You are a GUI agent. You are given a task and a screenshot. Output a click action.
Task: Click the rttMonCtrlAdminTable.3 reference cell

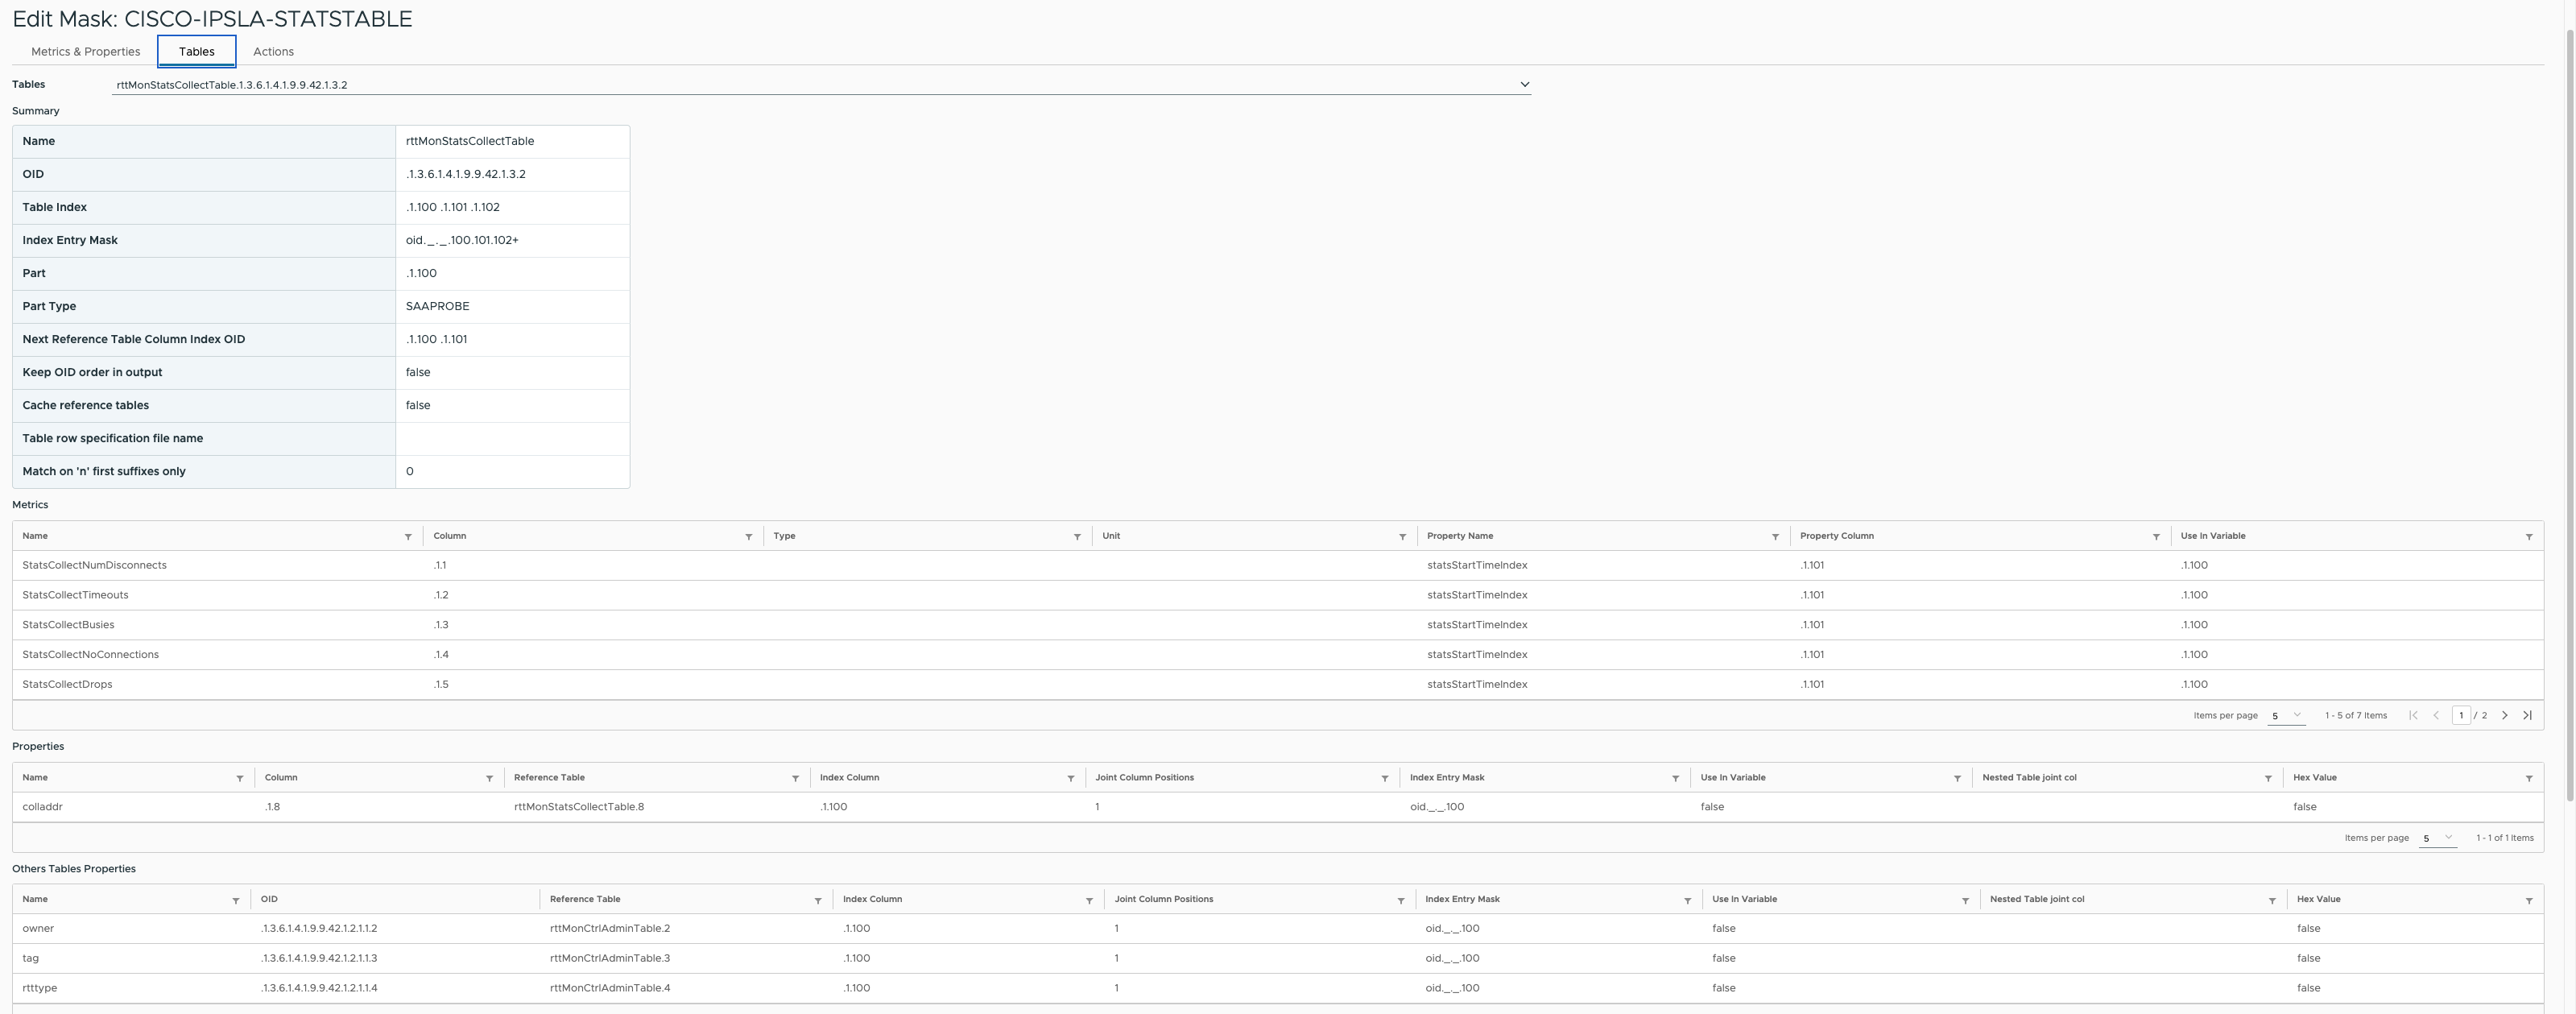(610, 958)
